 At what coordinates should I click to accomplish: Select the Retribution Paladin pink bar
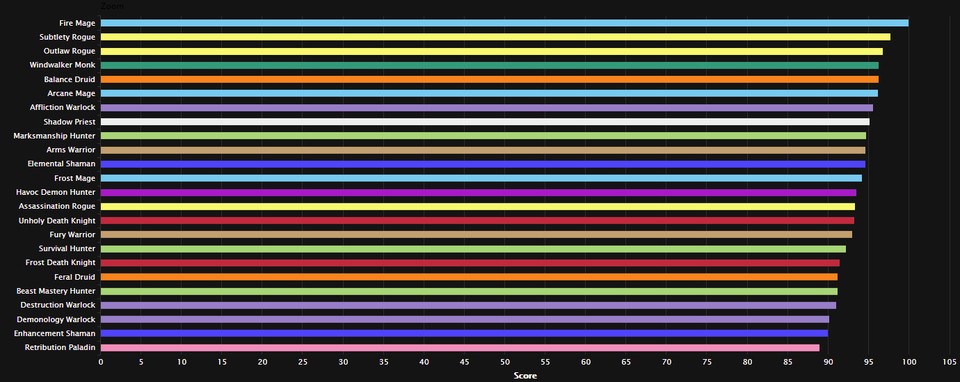click(460, 348)
